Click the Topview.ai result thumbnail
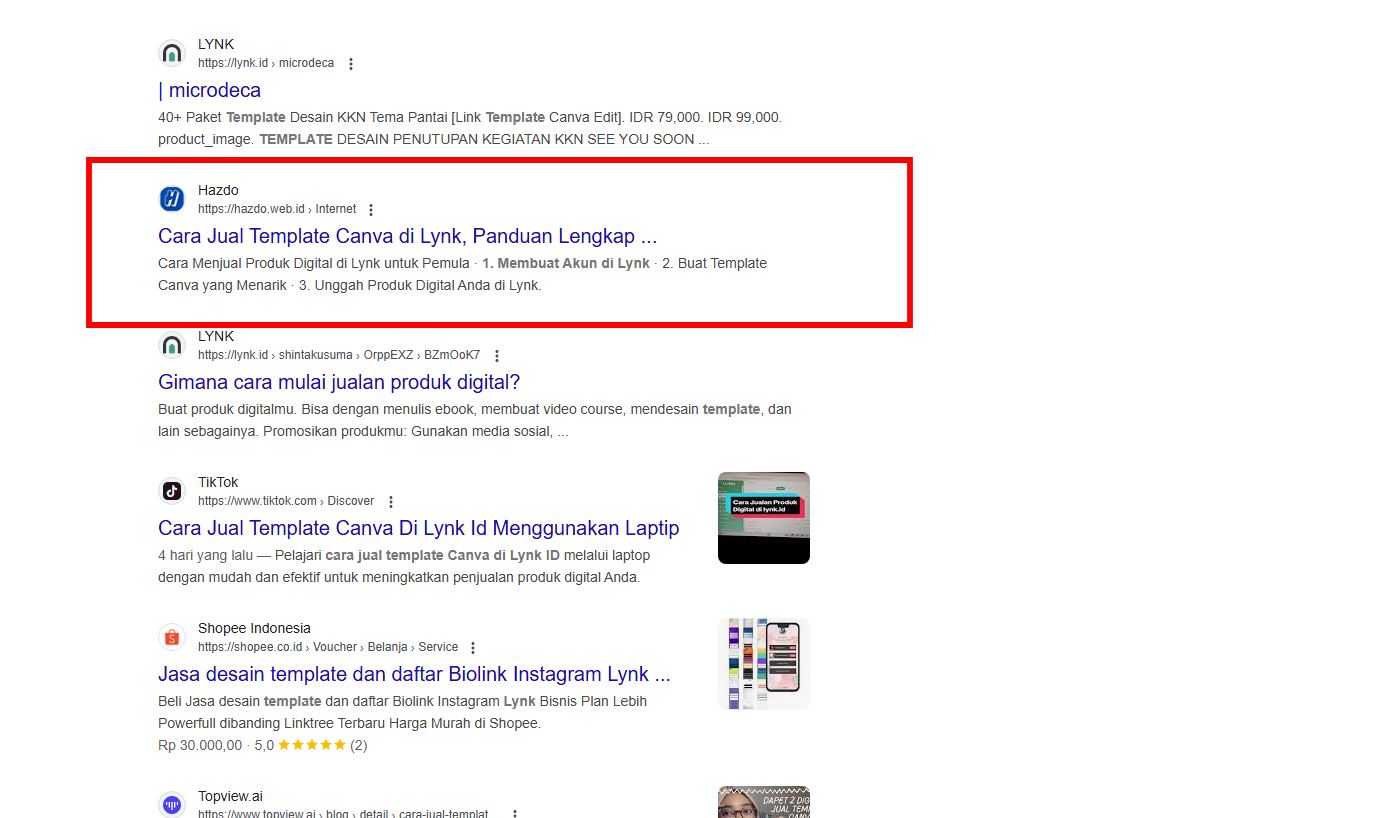This screenshot has width=1386, height=818. [x=764, y=802]
